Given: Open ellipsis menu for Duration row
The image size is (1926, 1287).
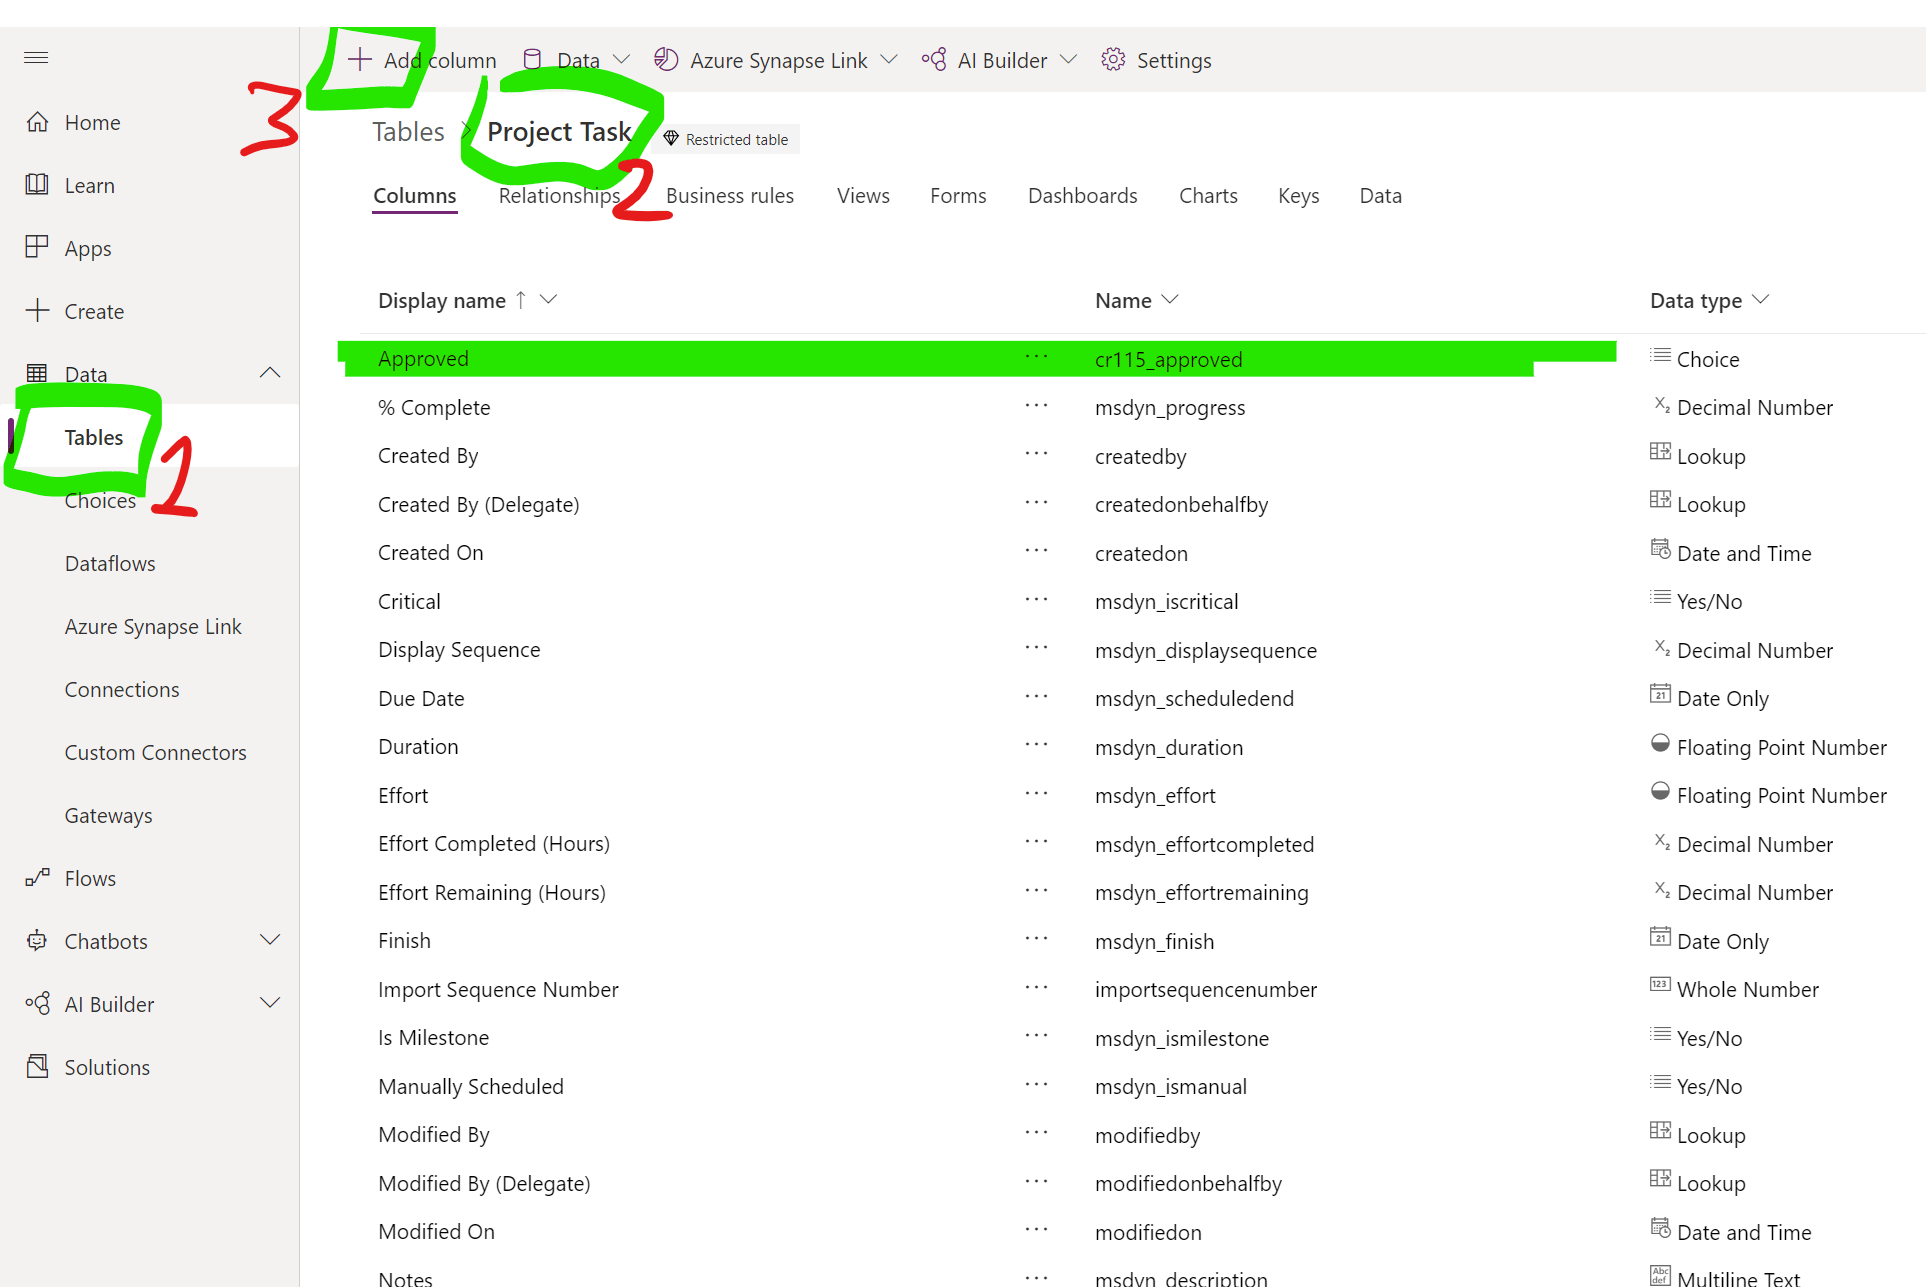Looking at the screenshot, I should pyautogui.click(x=1036, y=745).
